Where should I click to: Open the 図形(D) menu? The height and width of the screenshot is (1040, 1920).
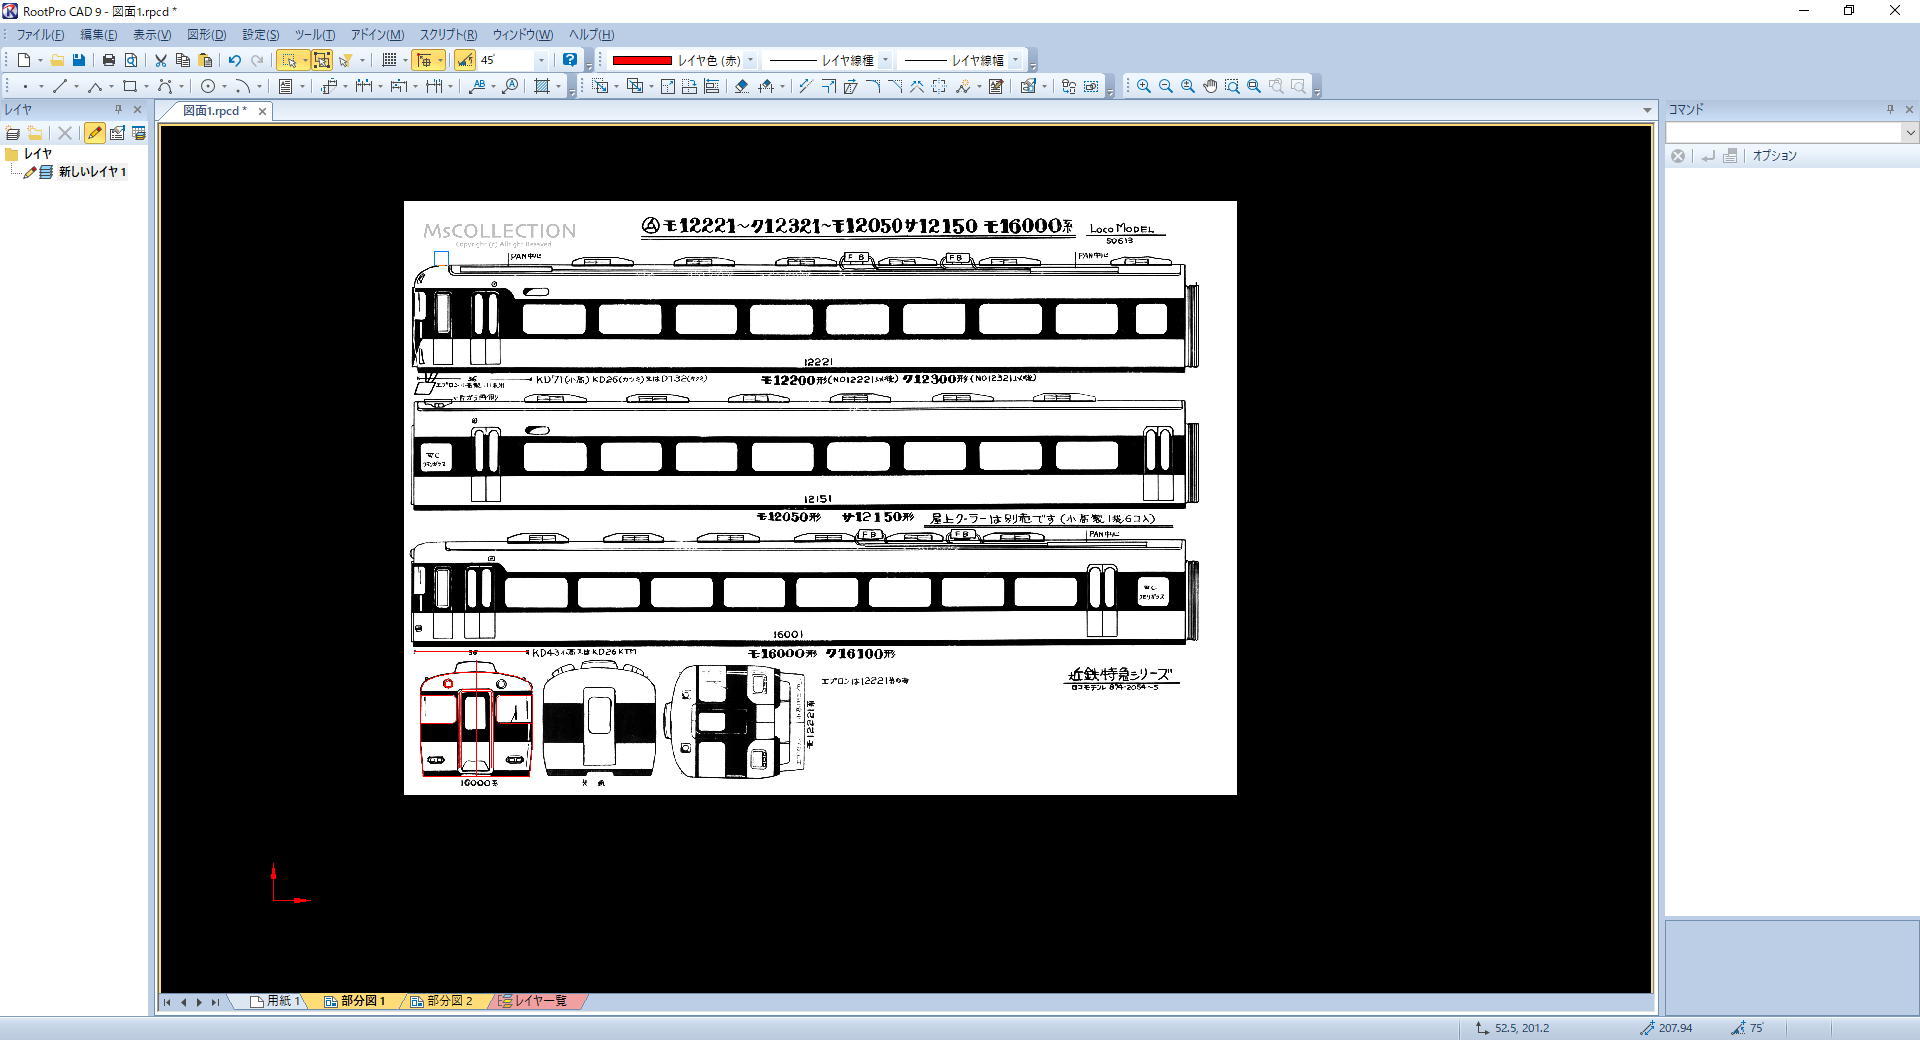[x=206, y=34]
